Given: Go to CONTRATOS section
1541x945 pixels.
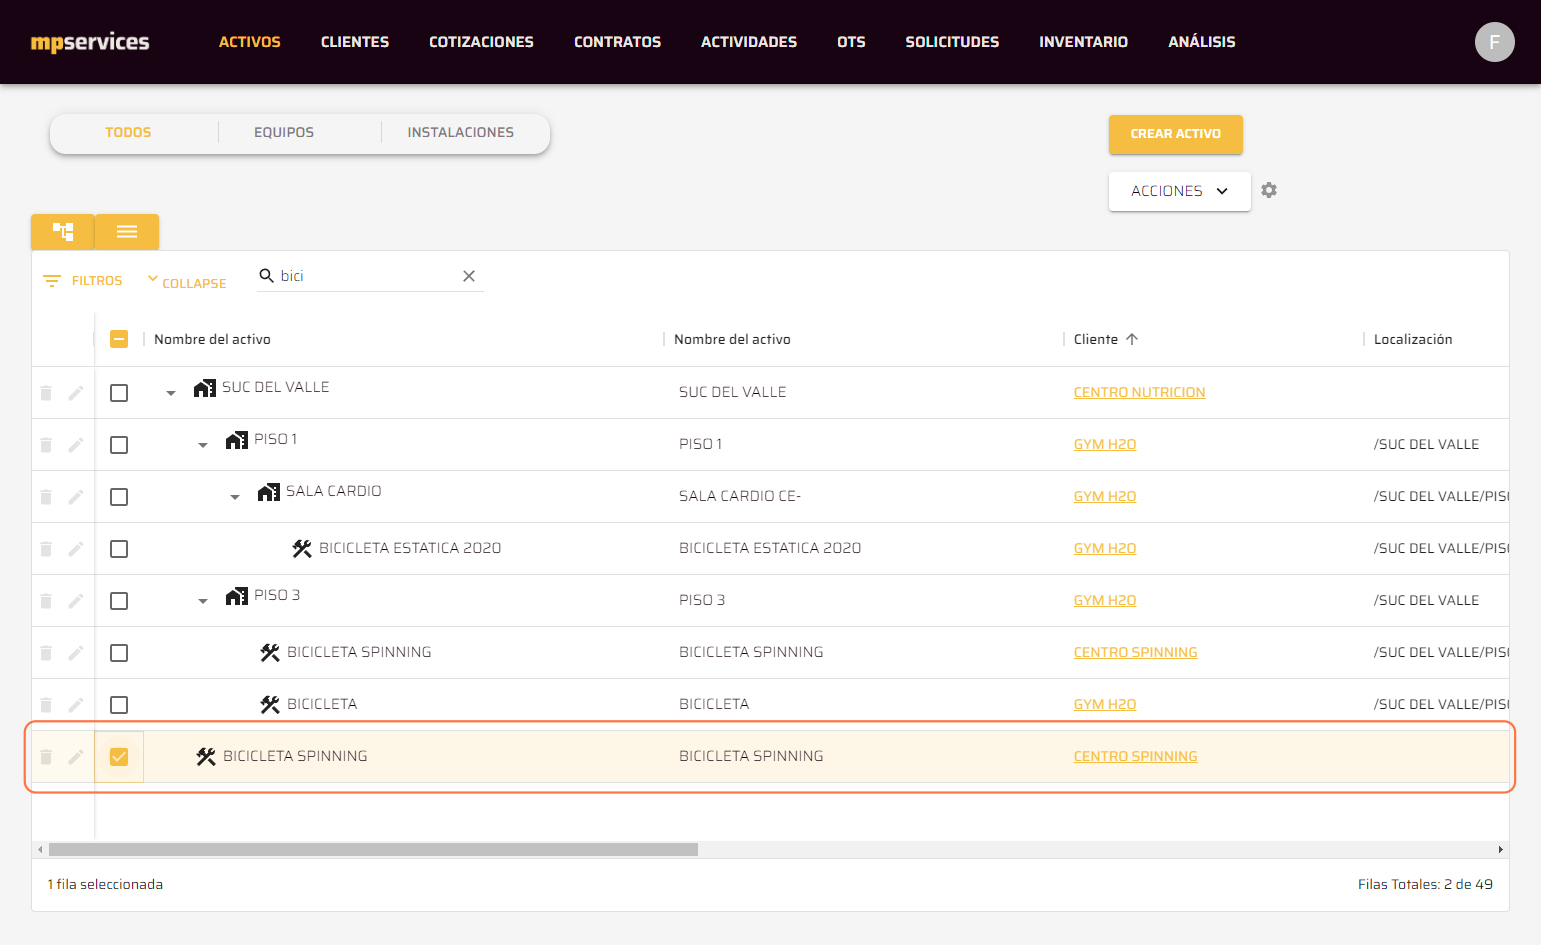Looking at the screenshot, I should pos(617,42).
